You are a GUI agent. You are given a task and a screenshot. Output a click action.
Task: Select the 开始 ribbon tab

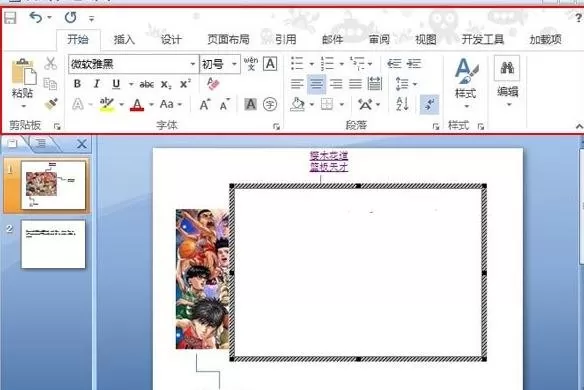[78, 39]
